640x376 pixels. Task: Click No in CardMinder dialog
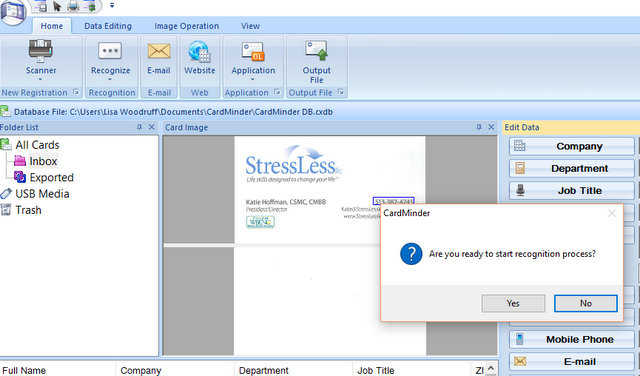coord(586,303)
